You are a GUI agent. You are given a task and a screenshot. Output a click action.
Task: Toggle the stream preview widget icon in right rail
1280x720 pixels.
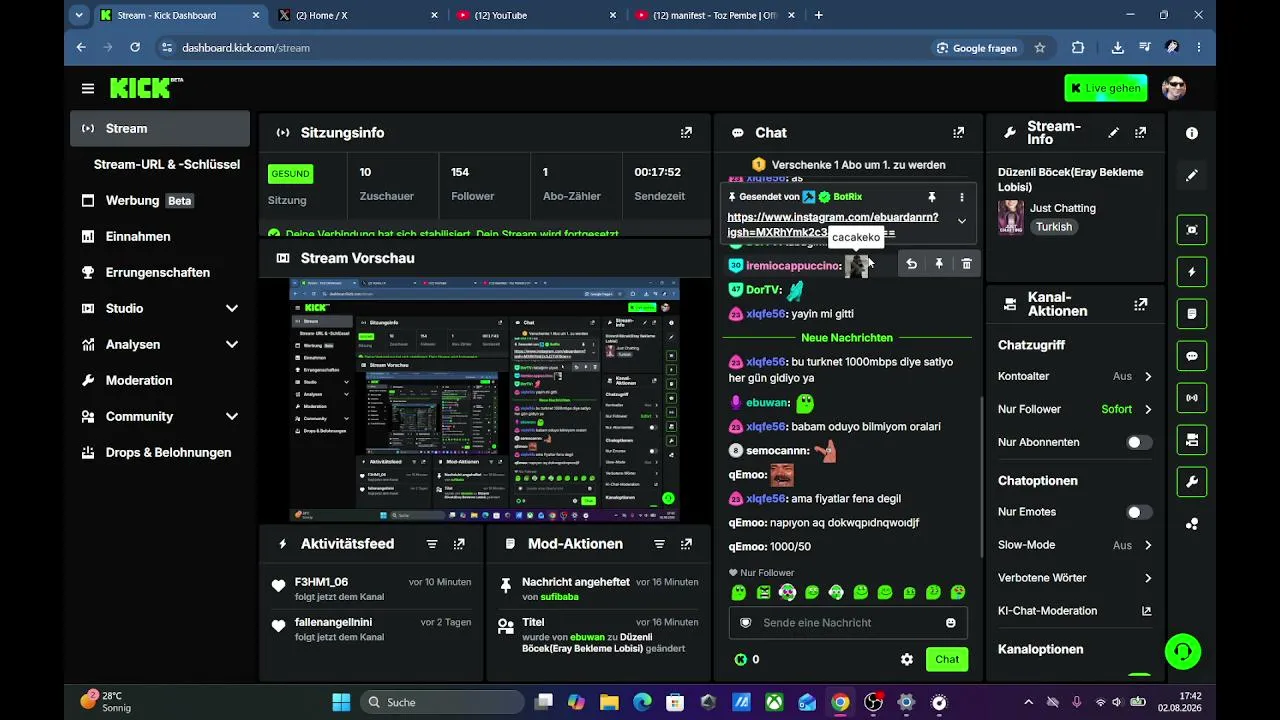pyautogui.click(x=1191, y=229)
